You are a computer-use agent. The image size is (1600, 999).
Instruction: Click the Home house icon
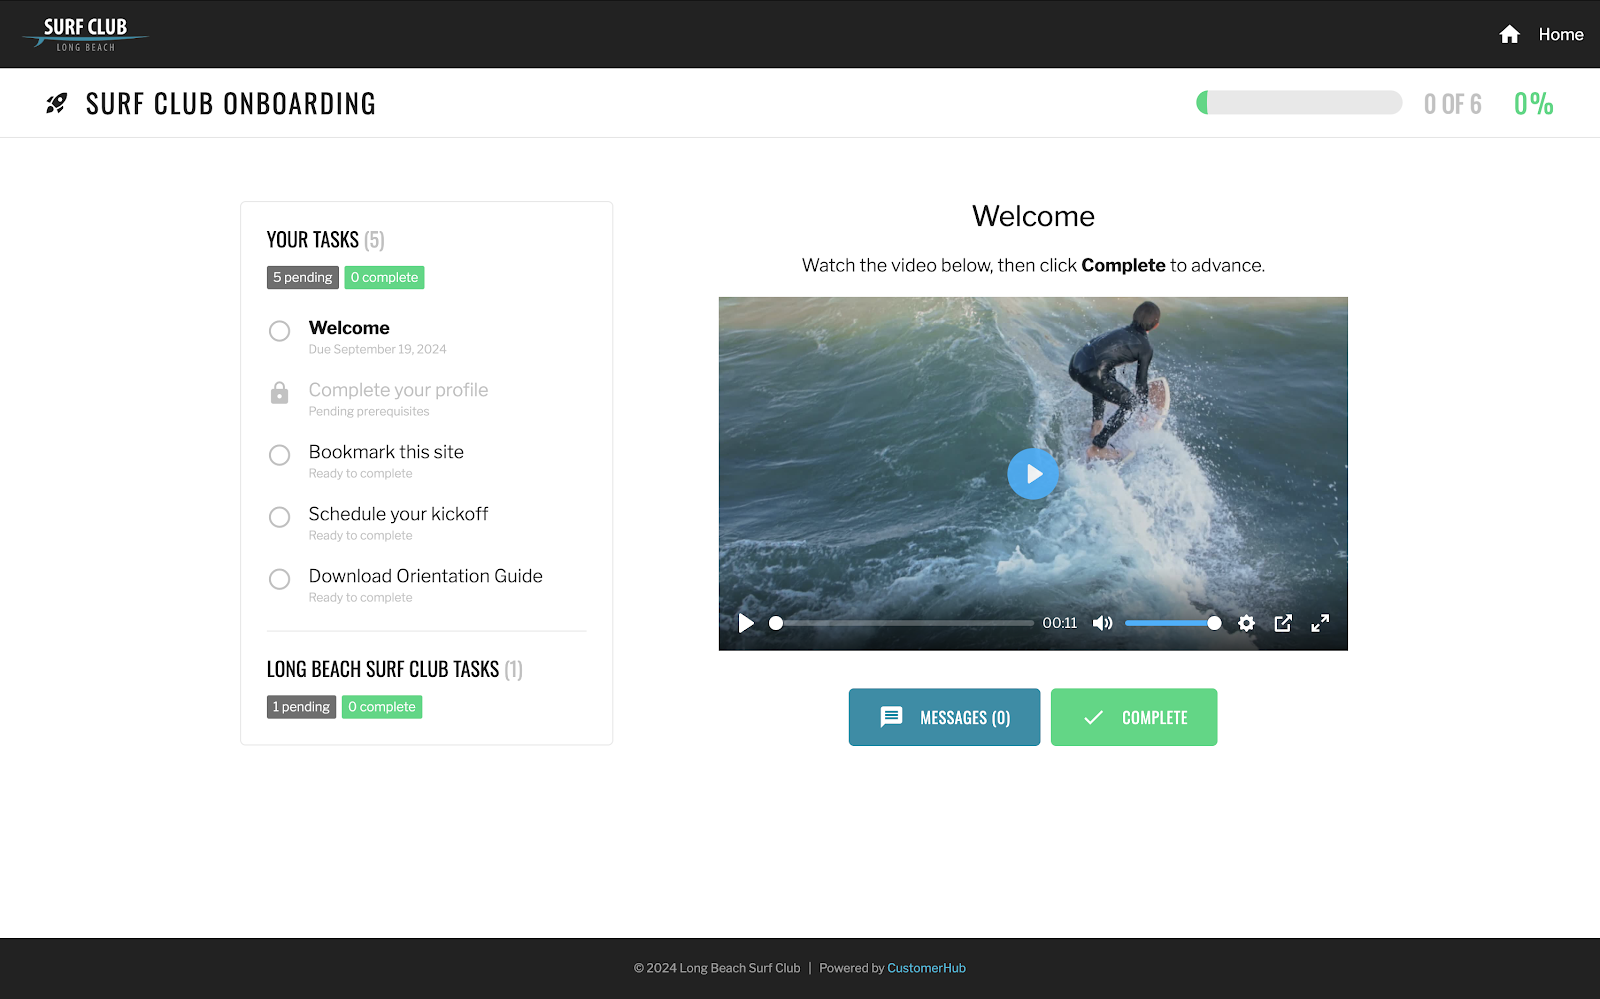(x=1509, y=35)
